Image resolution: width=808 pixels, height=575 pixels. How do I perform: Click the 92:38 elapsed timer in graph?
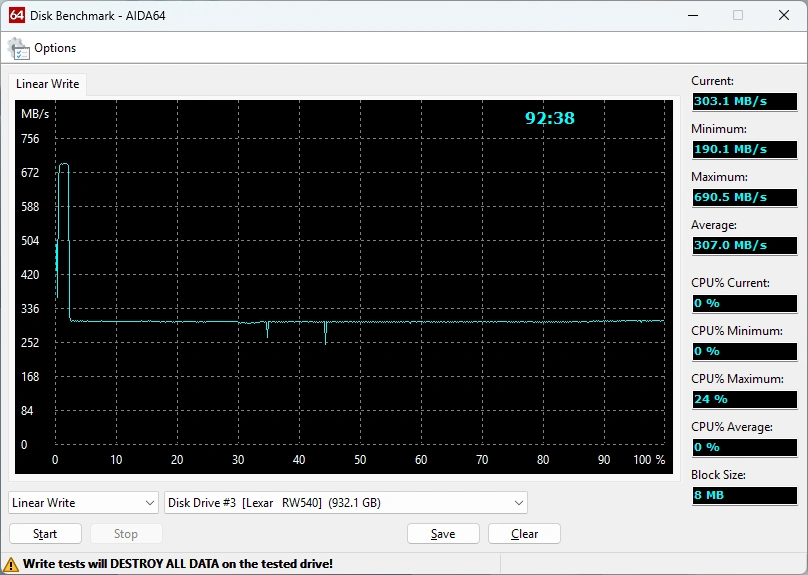tap(550, 118)
